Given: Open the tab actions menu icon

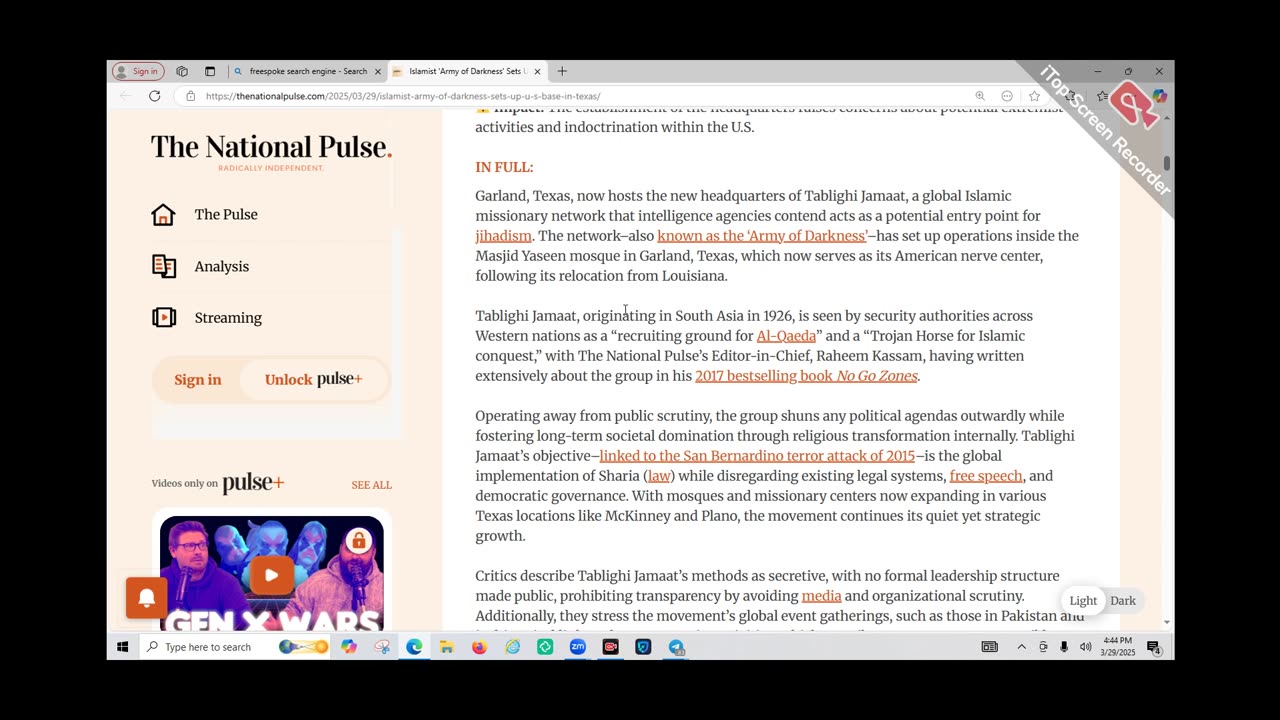Looking at the screenshot, I should pyautogui.click(x=210, y=71).
